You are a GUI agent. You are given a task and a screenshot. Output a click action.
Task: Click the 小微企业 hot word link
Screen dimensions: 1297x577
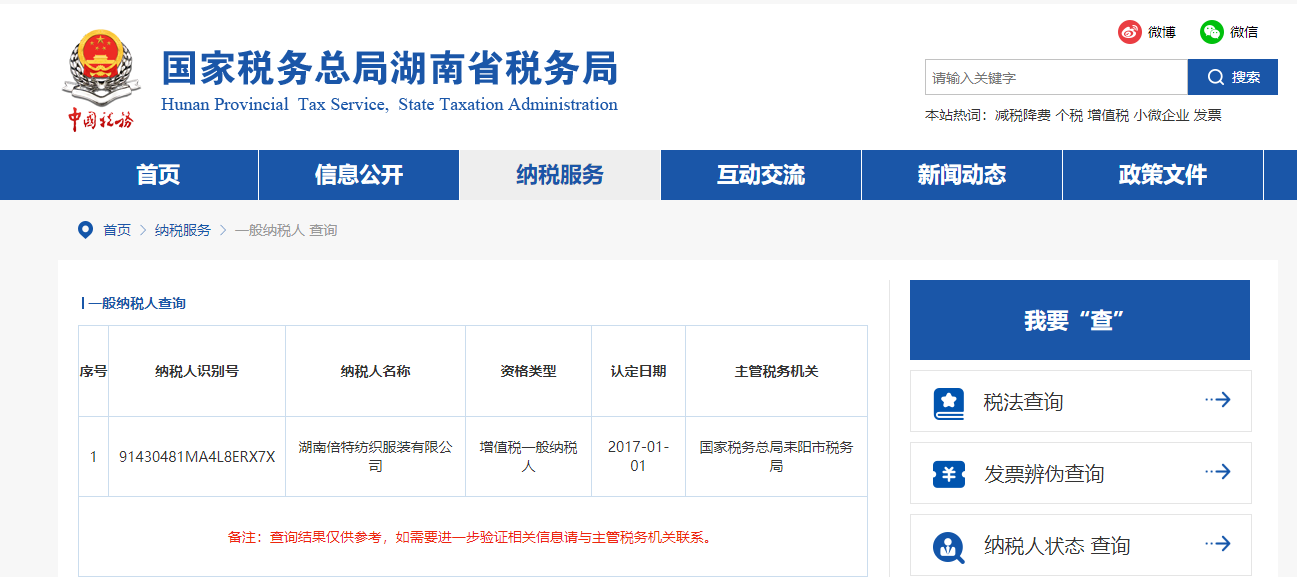(x=1161, y=115)
